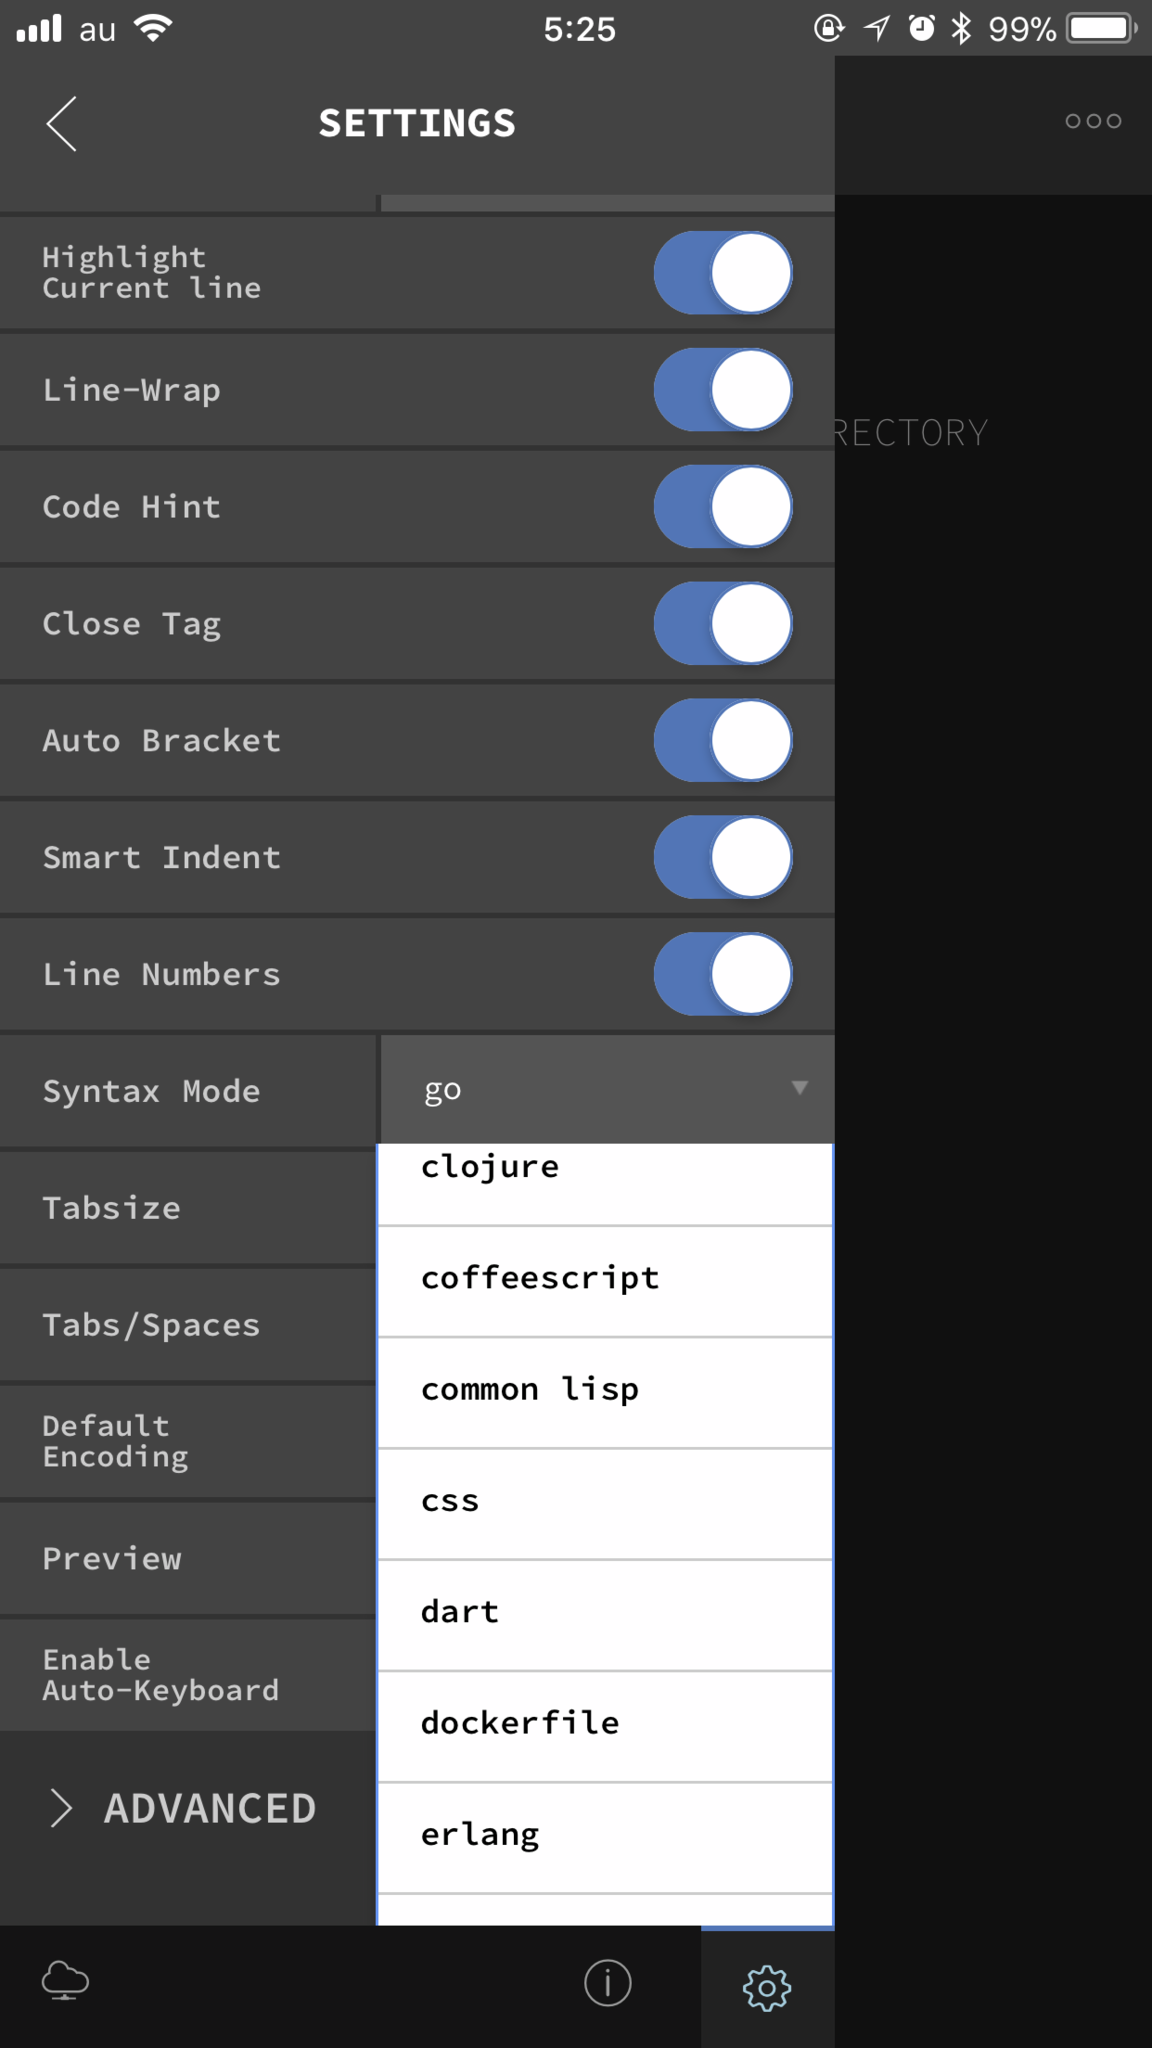Tap the Bluetooth icon in status bar

coord(961,28)
